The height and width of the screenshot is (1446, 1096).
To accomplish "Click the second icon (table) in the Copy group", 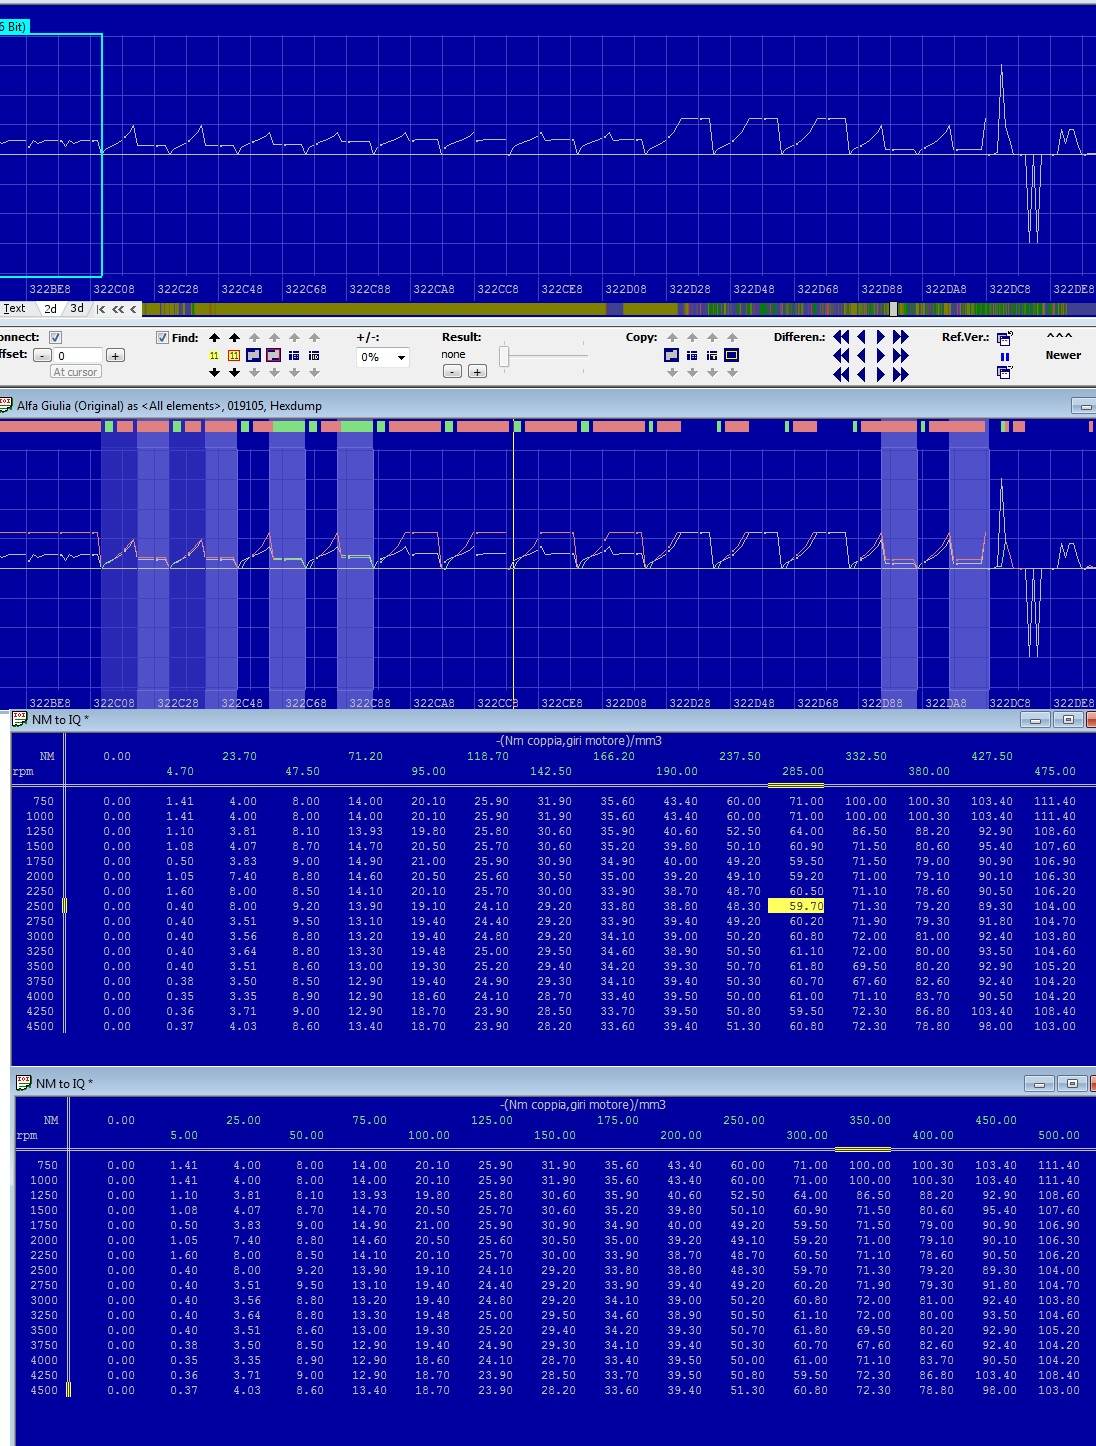I will (692, 355).
